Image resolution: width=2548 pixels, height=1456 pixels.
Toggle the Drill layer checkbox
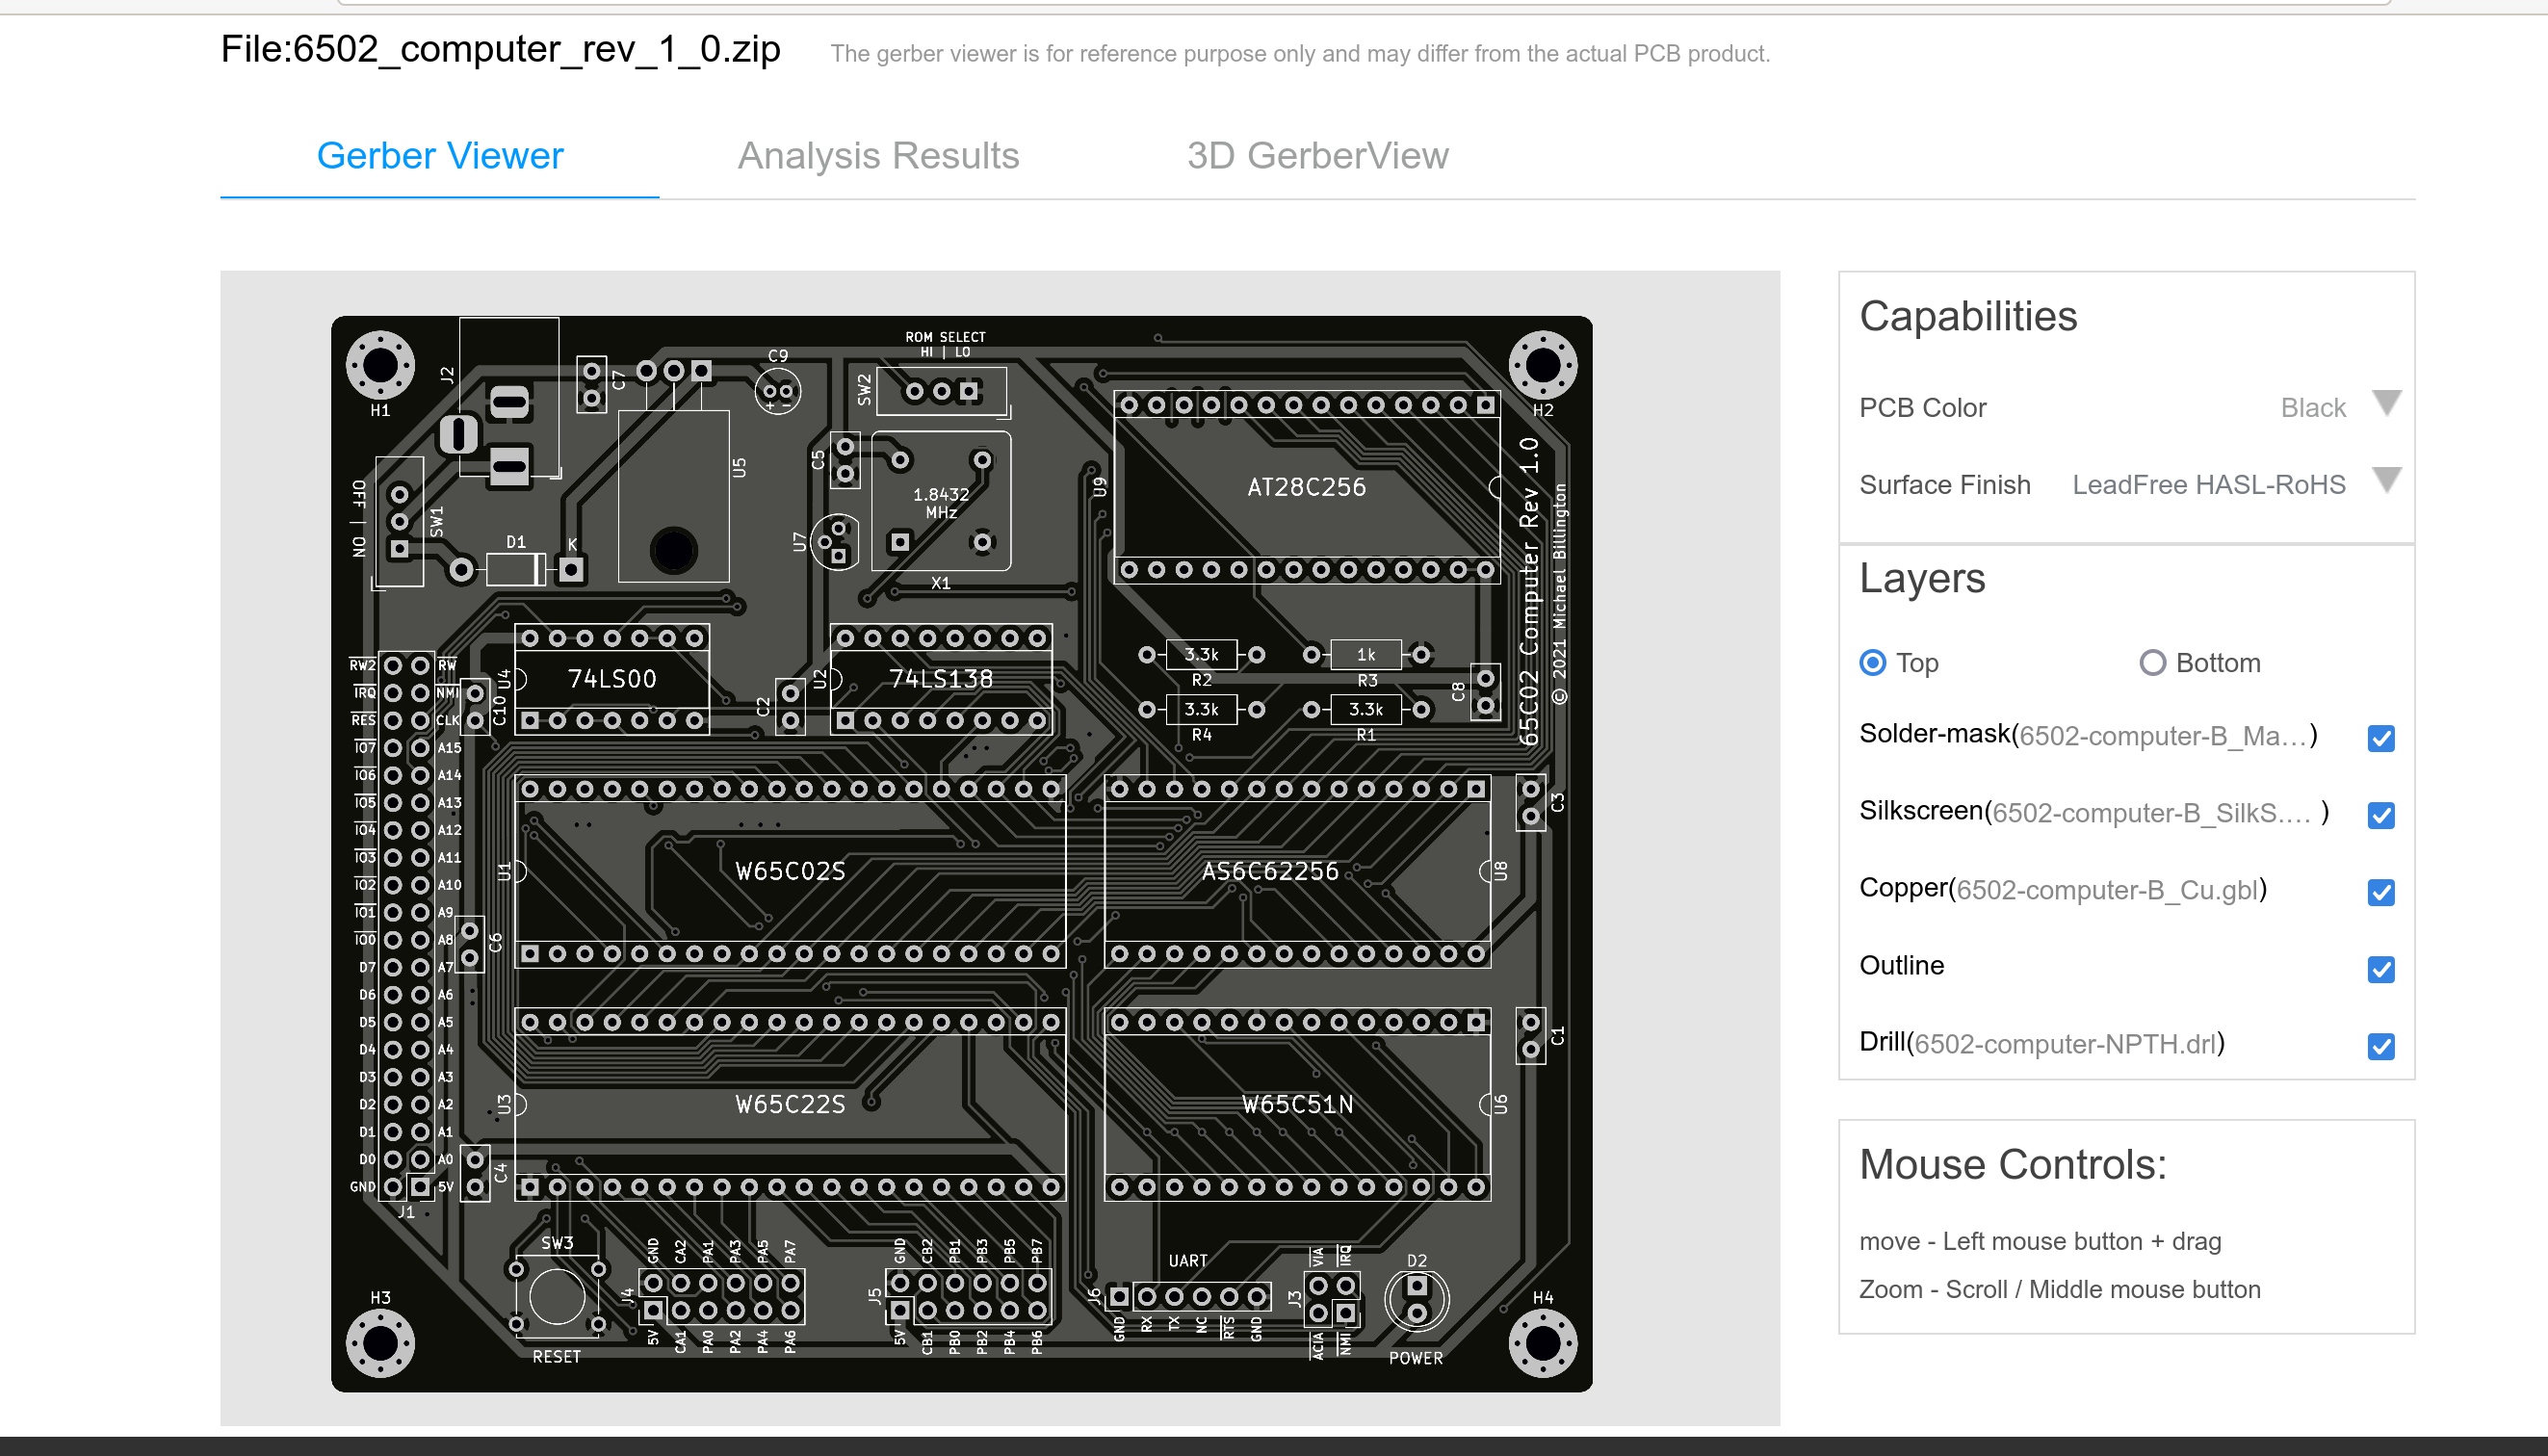point(2381,1046)
